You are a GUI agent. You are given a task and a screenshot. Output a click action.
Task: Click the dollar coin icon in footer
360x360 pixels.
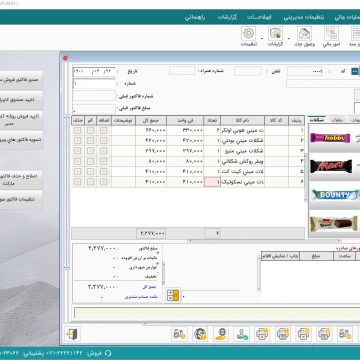pos(200,334)
